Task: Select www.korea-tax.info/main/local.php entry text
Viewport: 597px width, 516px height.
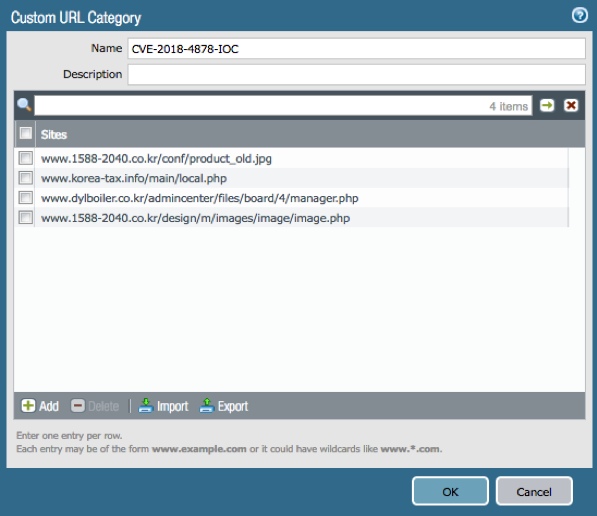Action: [134, 178]
